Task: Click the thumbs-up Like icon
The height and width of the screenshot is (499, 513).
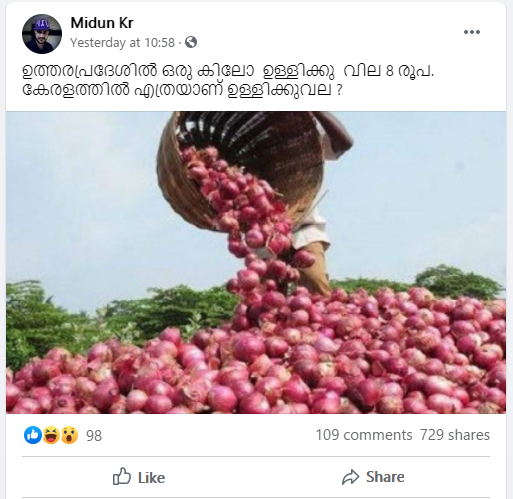Action: pos(122,476)
